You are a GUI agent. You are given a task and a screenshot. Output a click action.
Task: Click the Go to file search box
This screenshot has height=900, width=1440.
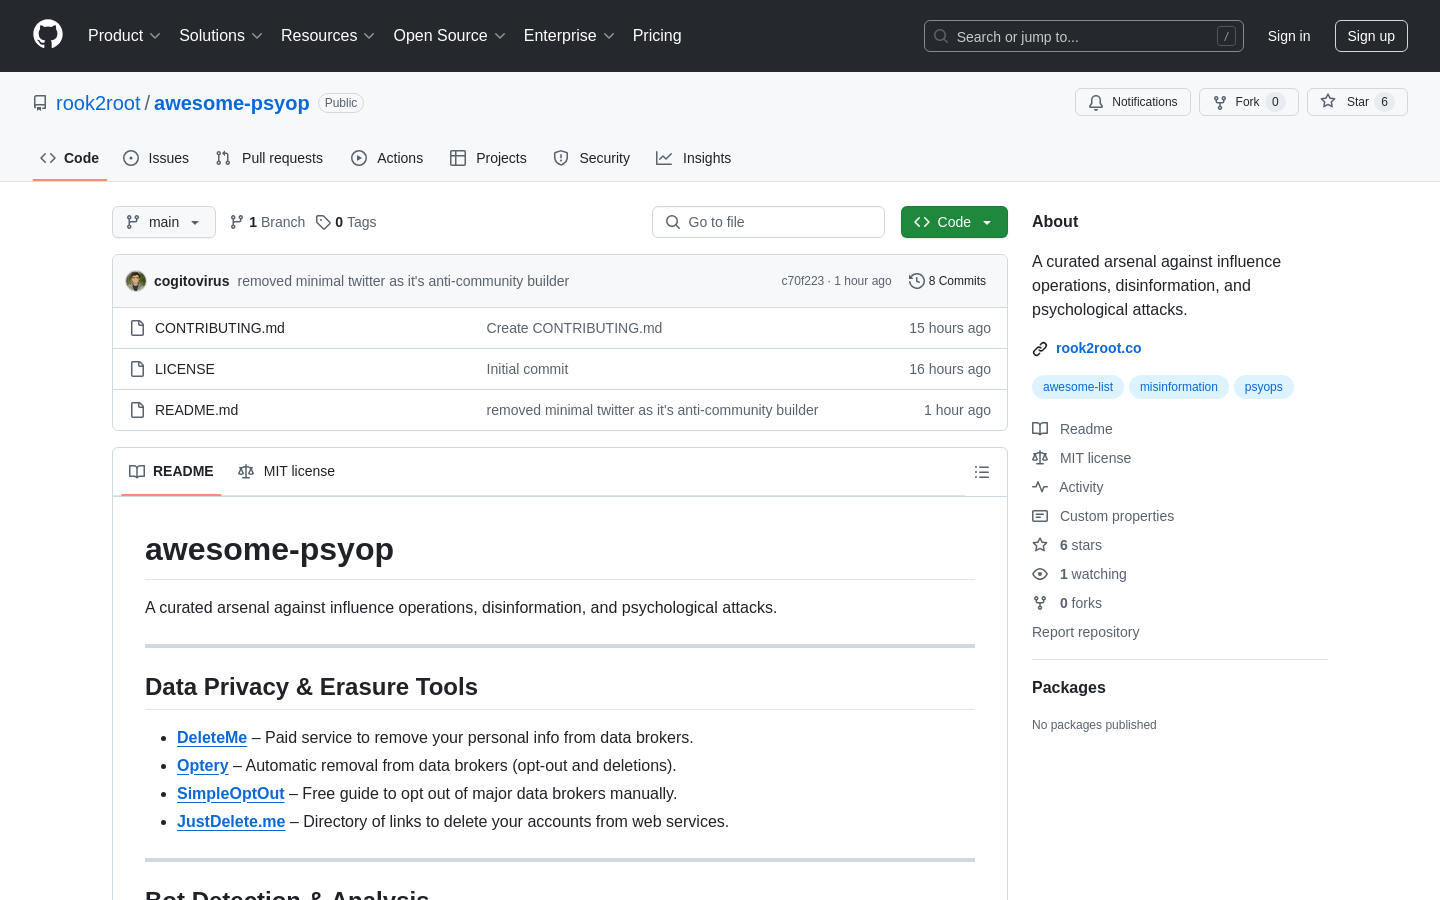768,222
